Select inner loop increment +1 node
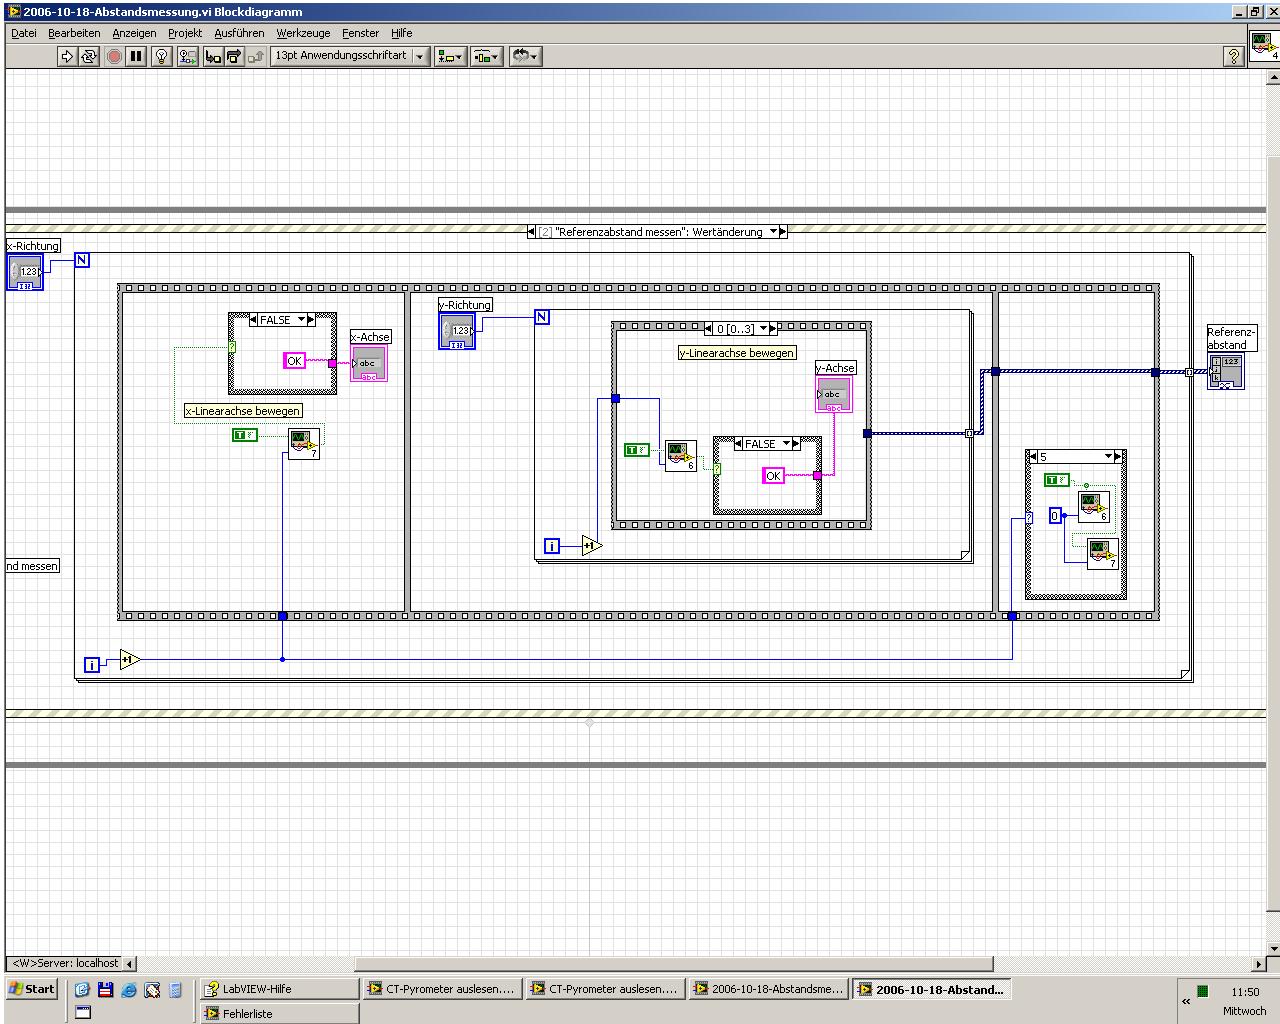Viewport: 1280px width, 1024px height. (592, 546)
